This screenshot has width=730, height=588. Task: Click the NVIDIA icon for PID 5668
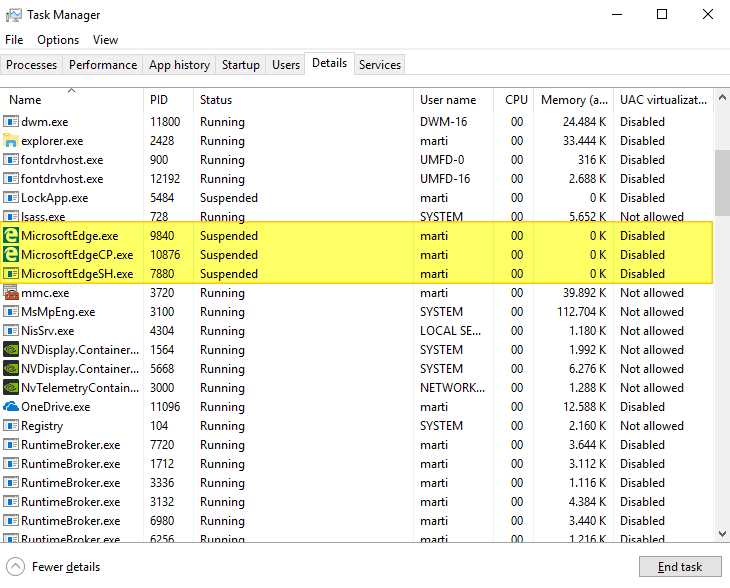pos(10,369)
